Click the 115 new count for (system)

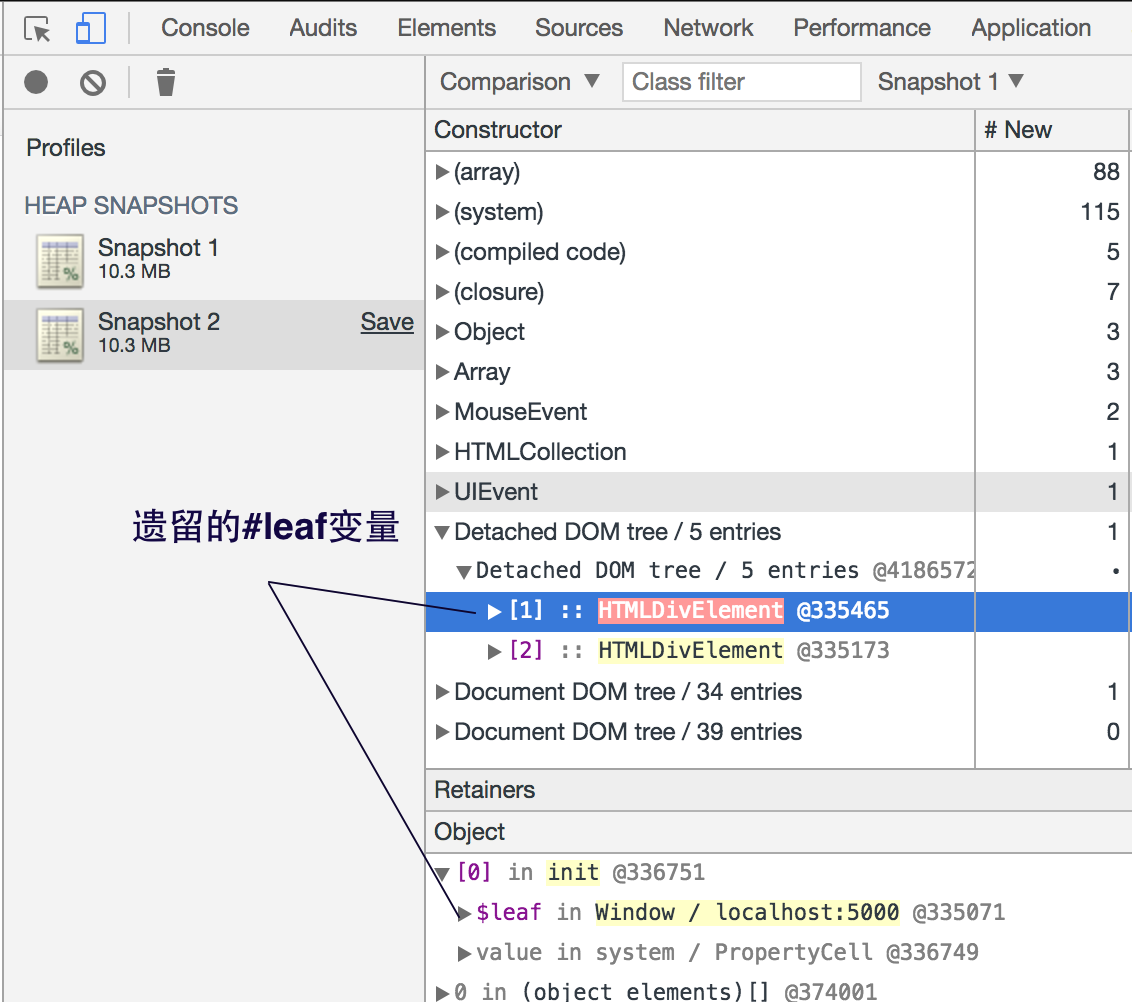coord(1100,212)
